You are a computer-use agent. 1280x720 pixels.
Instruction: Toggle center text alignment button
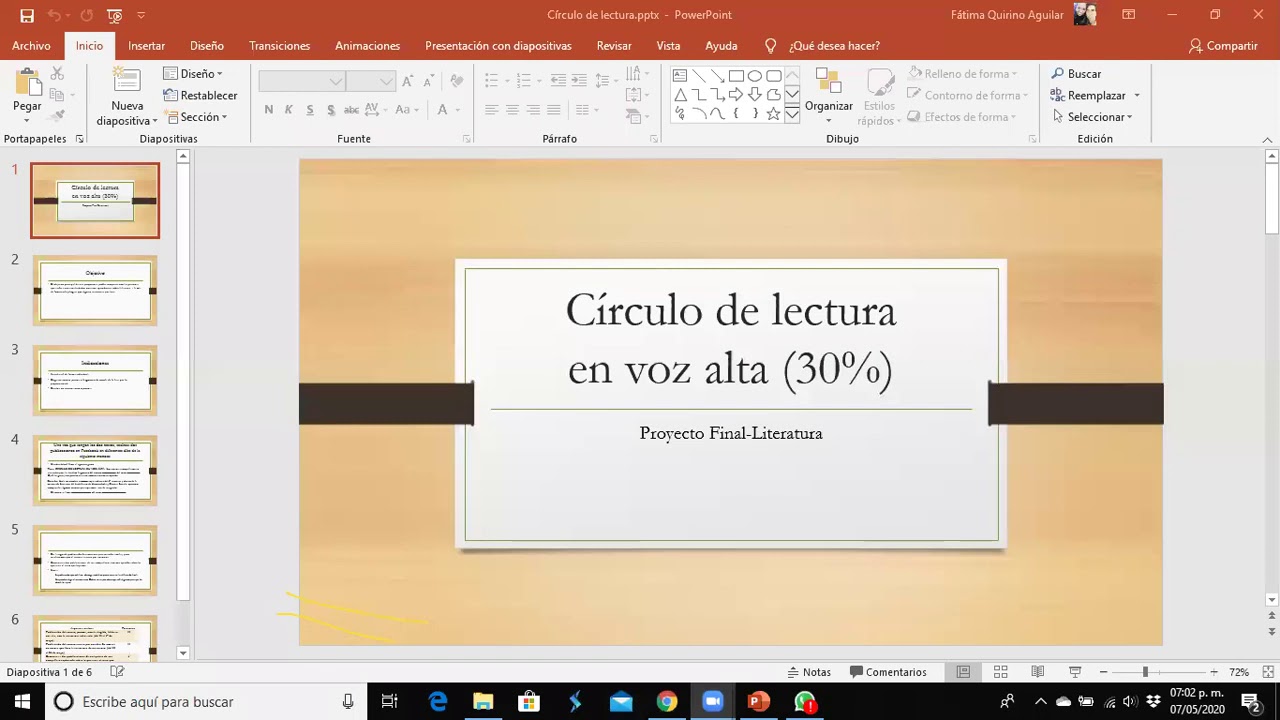coord(512,110)
